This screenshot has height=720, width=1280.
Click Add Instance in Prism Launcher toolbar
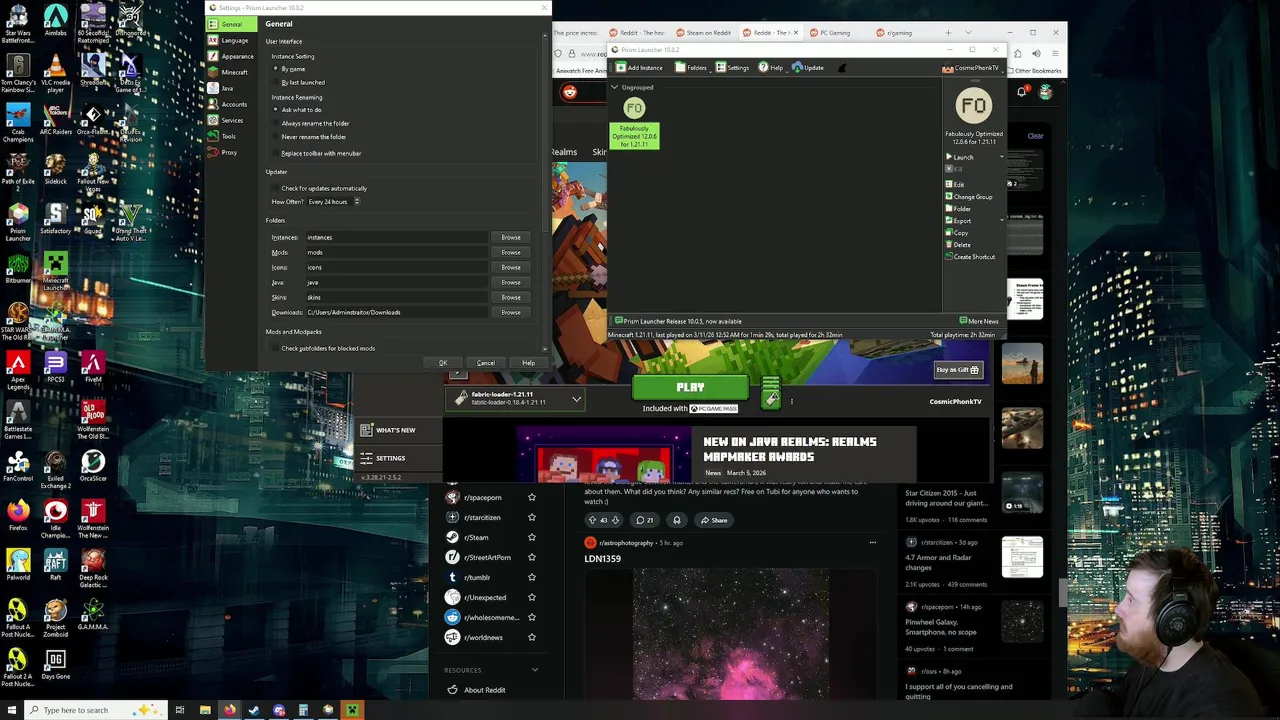639,67
